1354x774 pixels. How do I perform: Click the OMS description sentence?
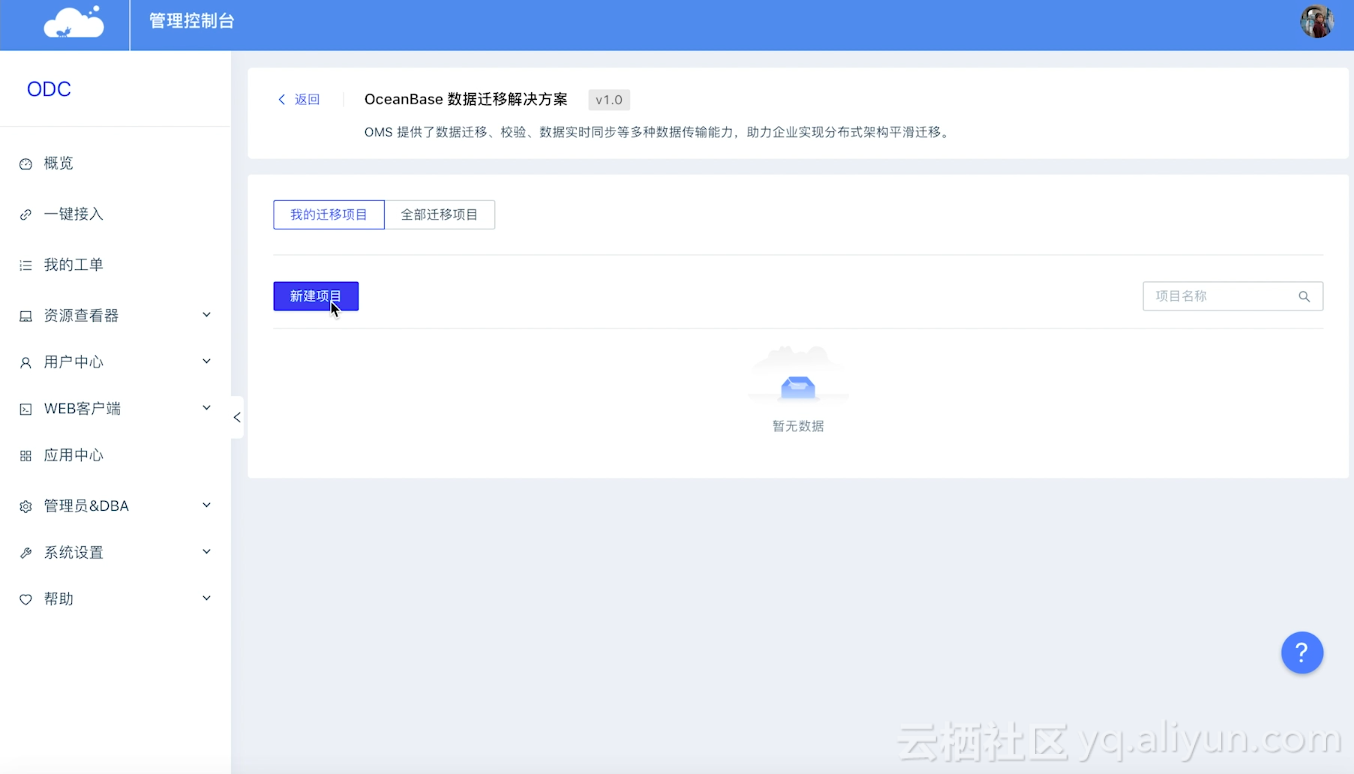click(x=657, y=132)
